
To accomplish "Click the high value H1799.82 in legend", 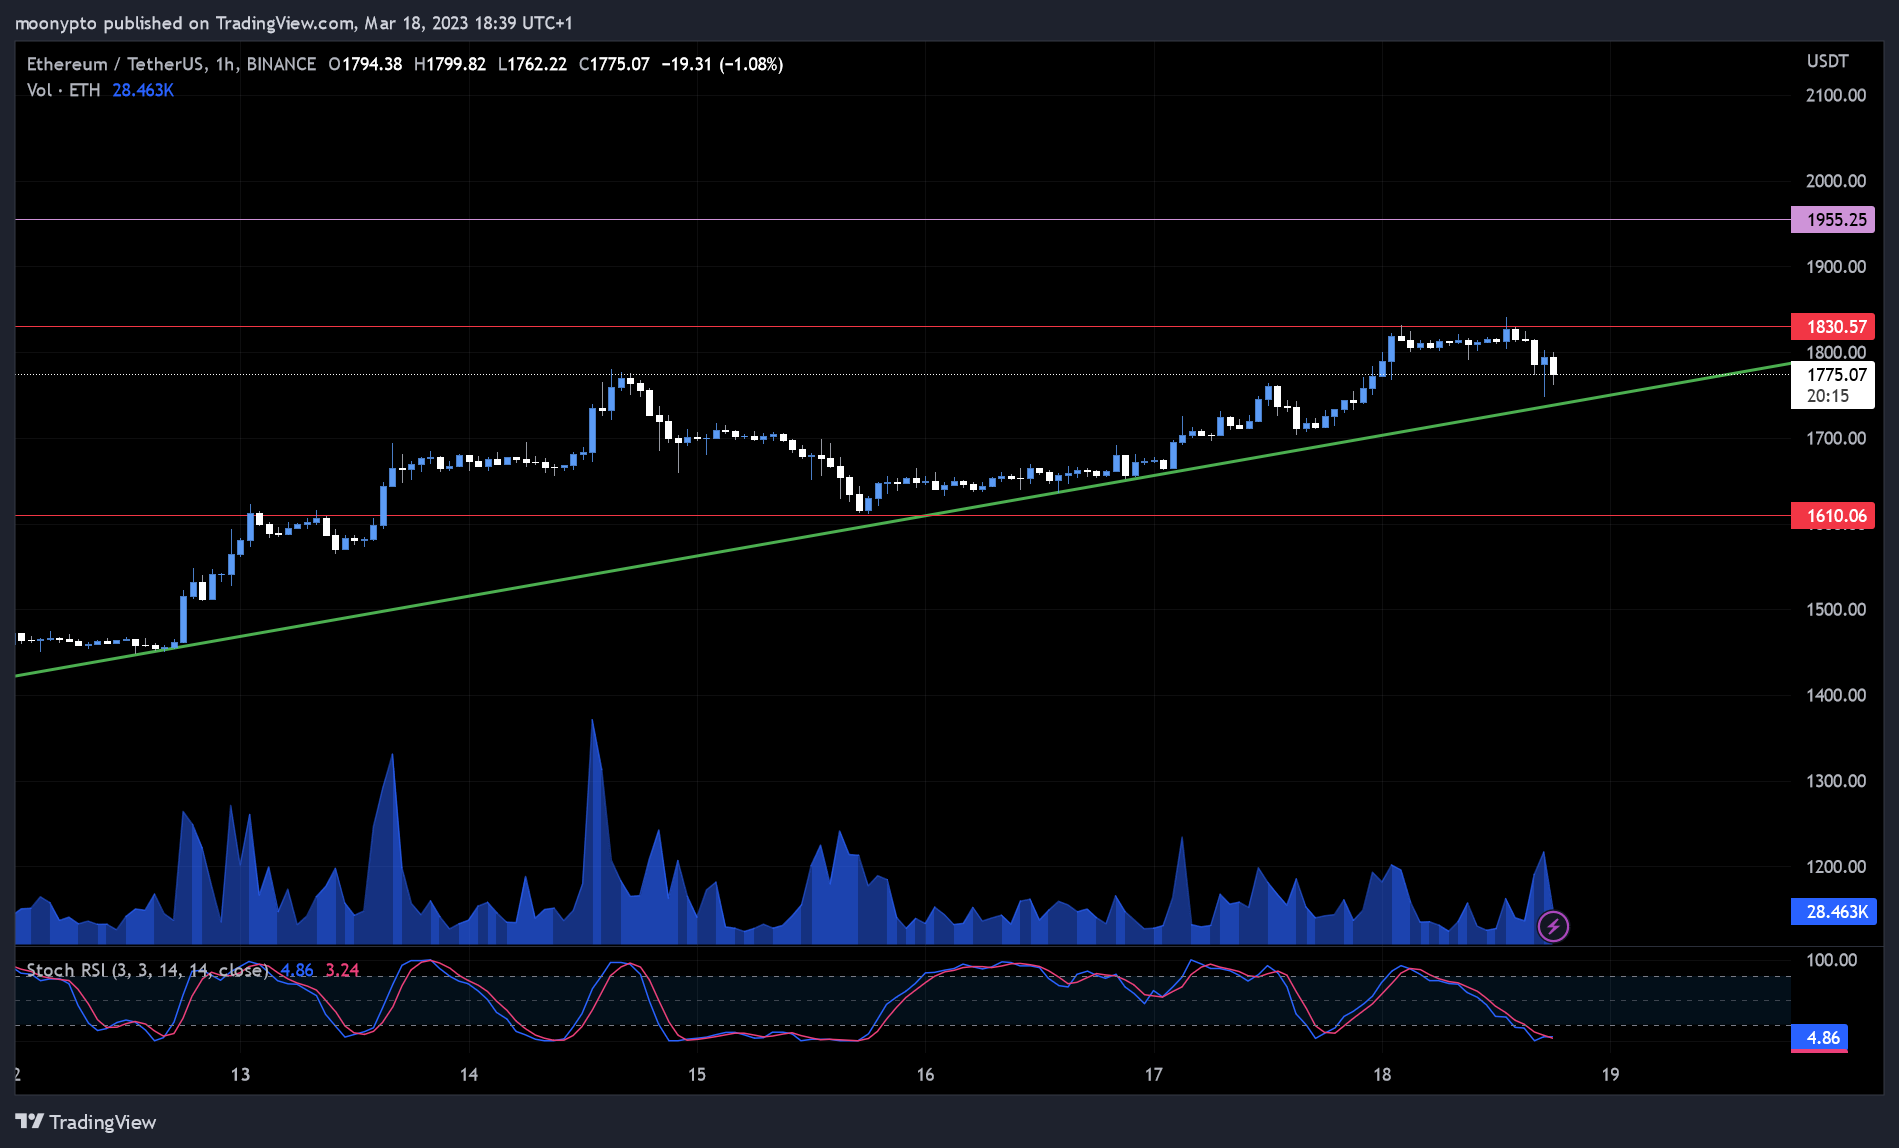I will [x=450, y=64].
